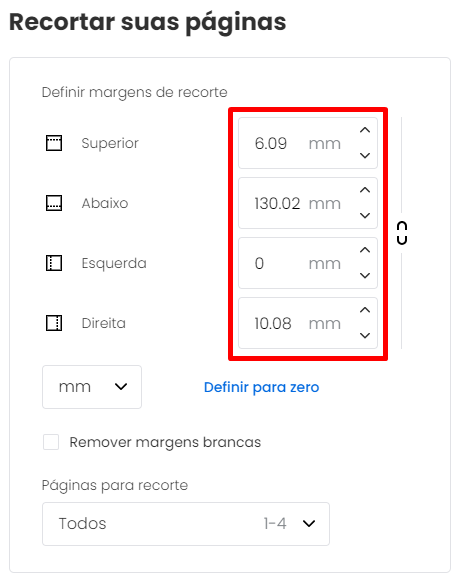Increase the Direita margin value
The width and height of the screenshot is (458, 579).
click(x=365, y=310)
